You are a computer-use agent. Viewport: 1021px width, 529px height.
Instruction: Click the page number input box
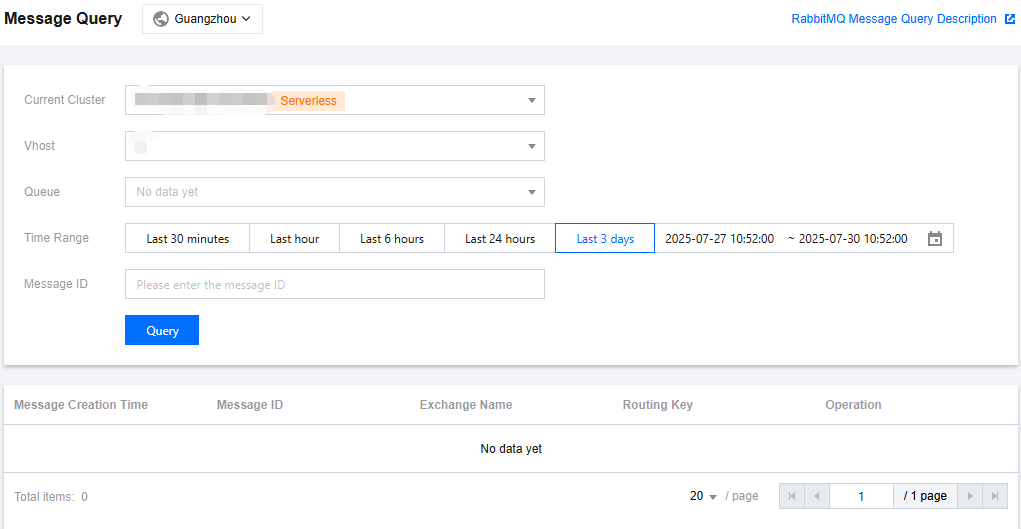861,496
